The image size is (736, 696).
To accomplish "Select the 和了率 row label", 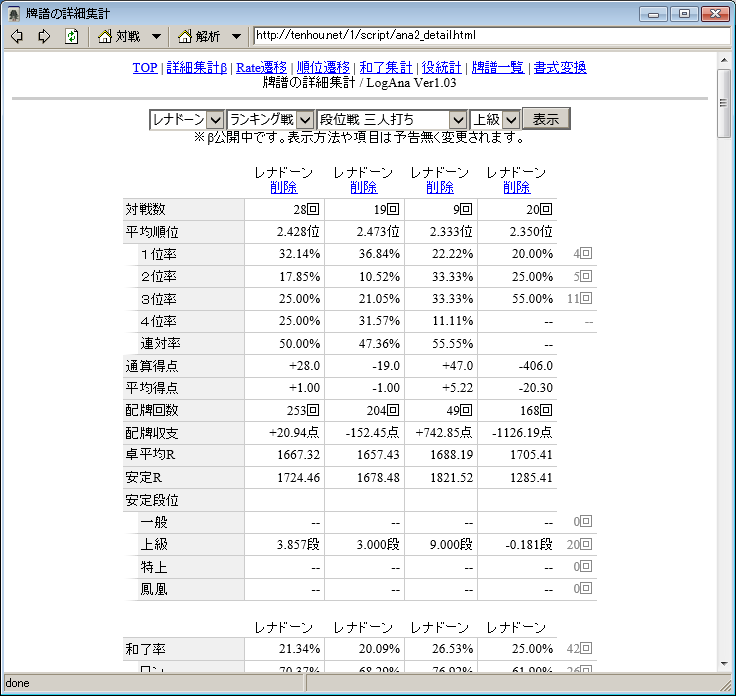I will click(146, 649).
